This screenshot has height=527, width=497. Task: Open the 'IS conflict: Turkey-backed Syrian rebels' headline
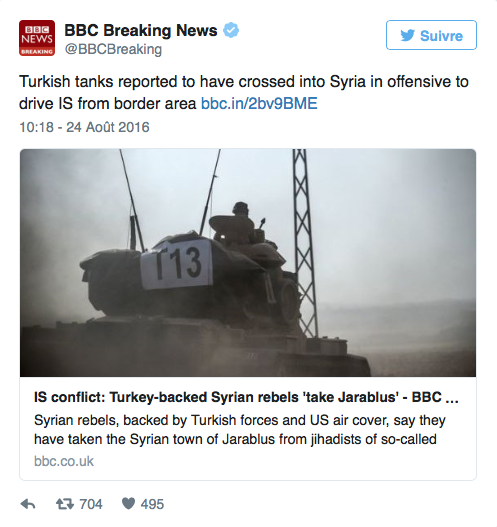coord(246,397)
